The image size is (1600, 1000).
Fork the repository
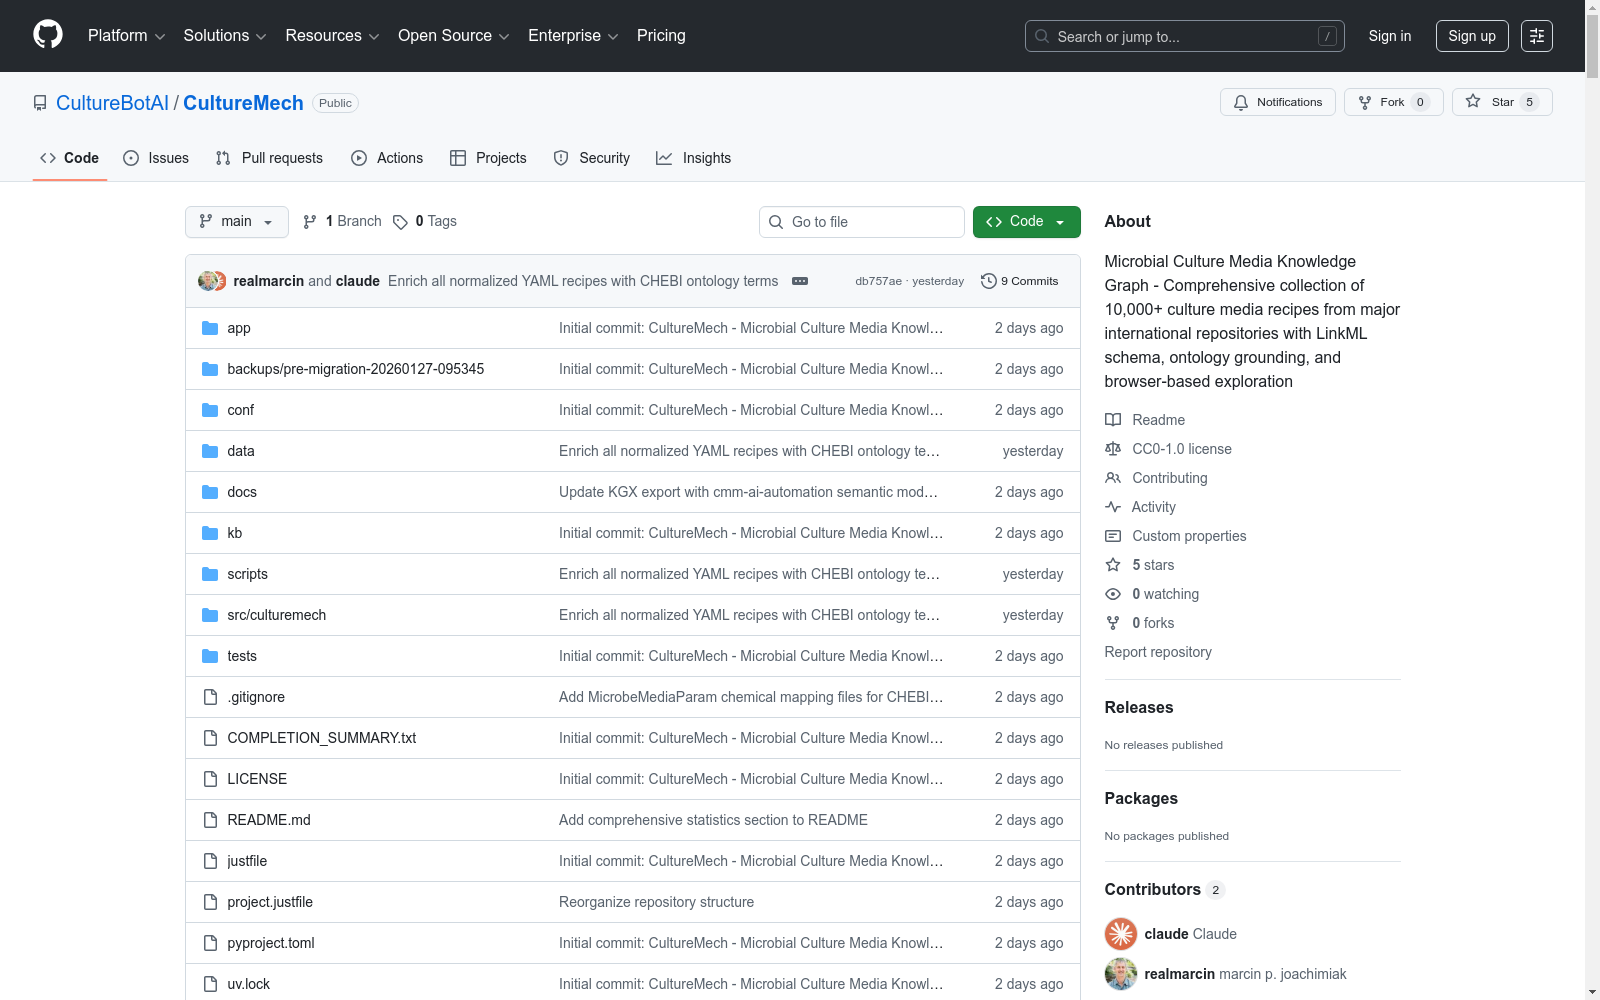coord(1394,102)
